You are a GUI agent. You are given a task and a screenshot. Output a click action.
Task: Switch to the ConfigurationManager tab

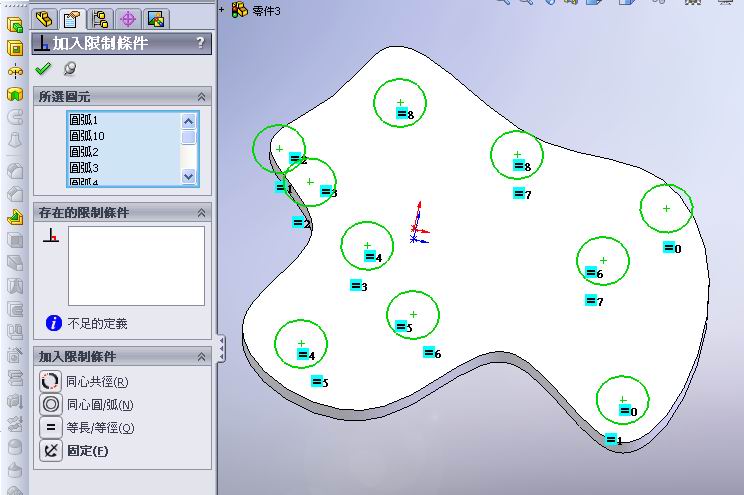pos(100,19)
